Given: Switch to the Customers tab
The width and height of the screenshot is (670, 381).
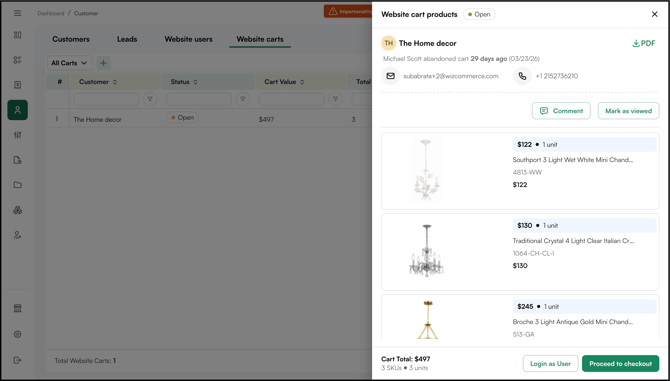Looking at the screenshot, I should 71,39.
